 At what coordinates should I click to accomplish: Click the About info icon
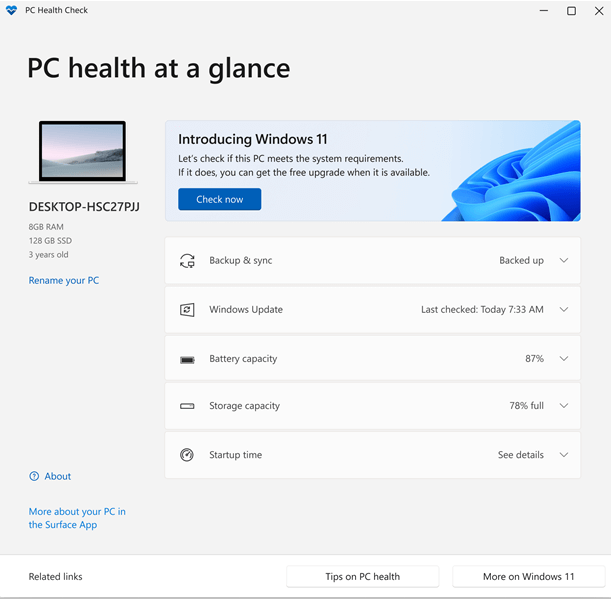34,477
